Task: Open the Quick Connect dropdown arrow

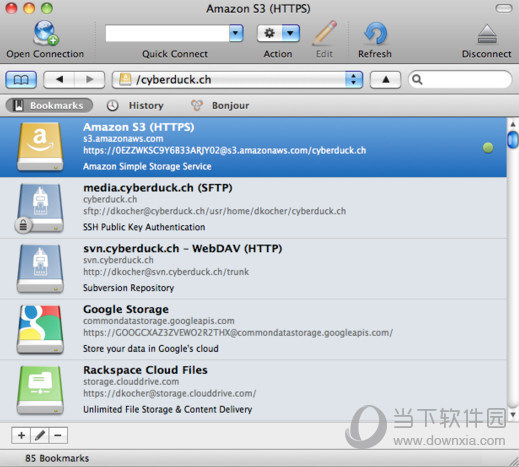Action: [x=236, y=33]
